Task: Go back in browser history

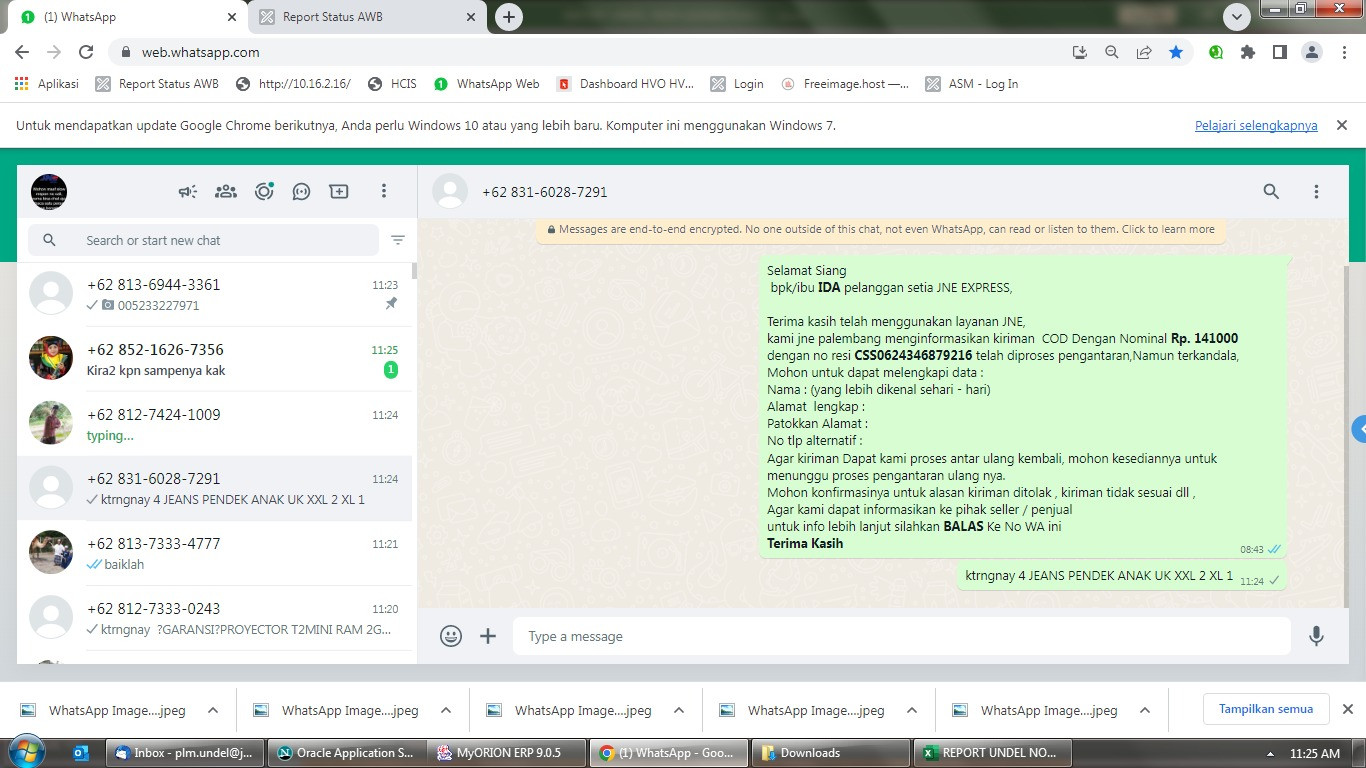Action: coord(22,52)
